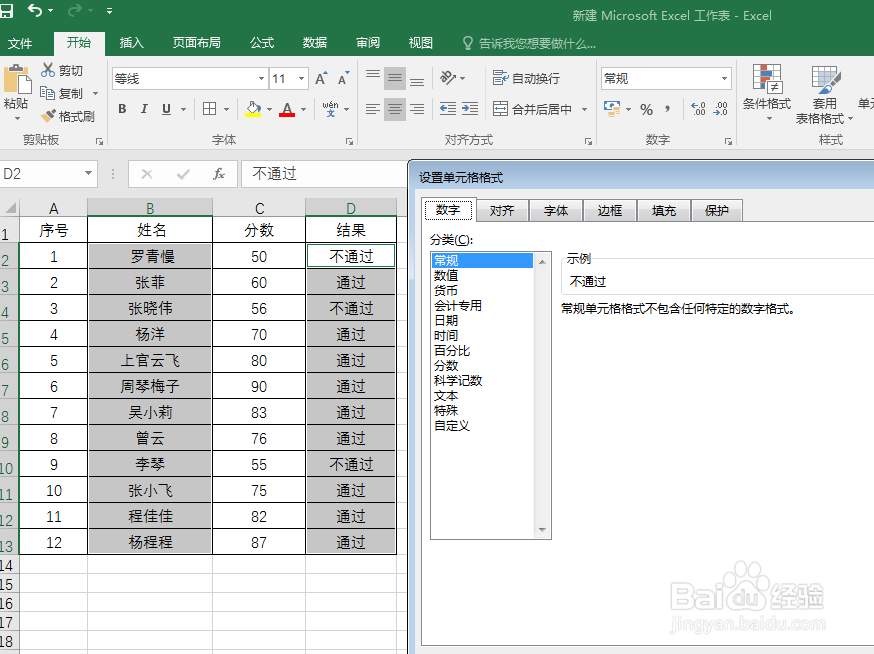
Task: Click the Borders grid icon
Action: 210,109
